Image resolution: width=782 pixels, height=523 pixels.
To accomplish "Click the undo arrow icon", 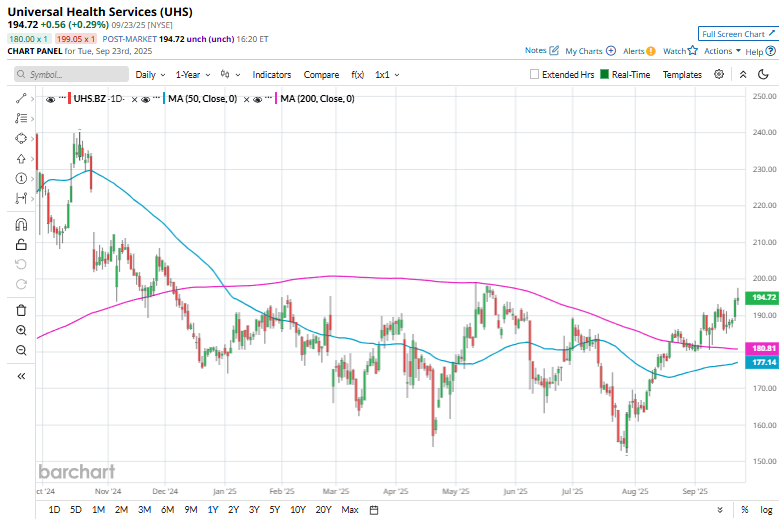I will 21,264.
